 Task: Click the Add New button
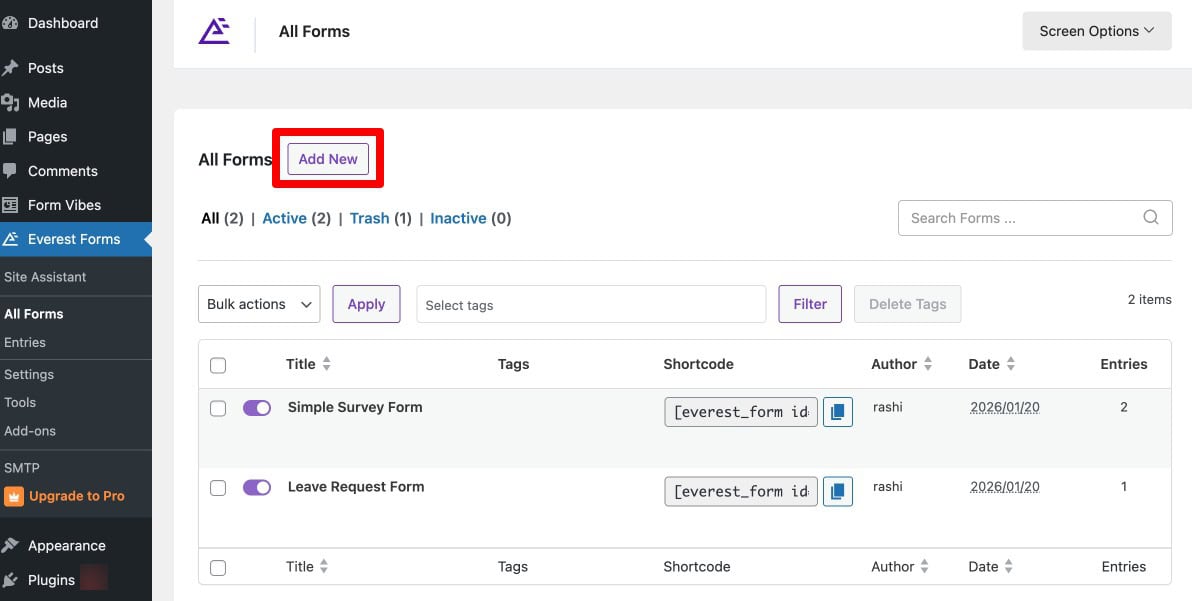pyautogui.click(x=328, y=159)
